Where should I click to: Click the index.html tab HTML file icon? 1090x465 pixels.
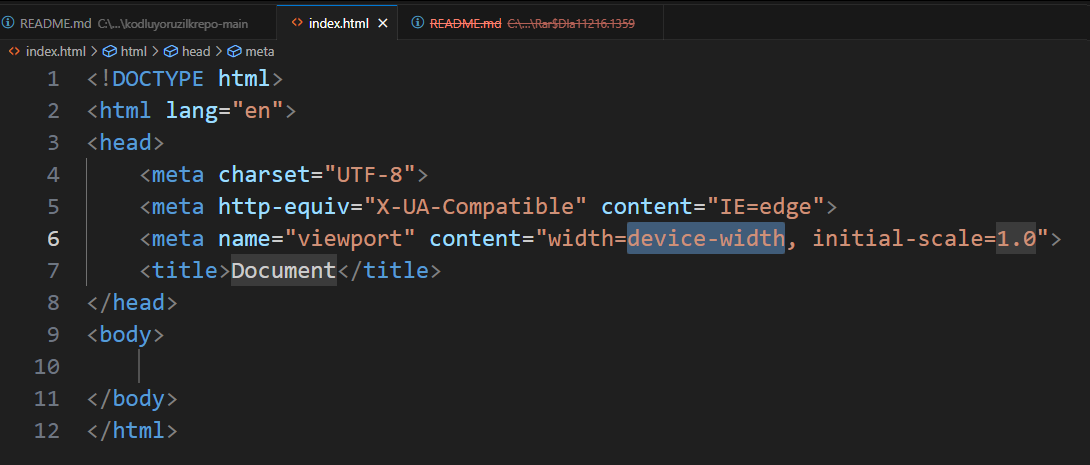[297, 23]
